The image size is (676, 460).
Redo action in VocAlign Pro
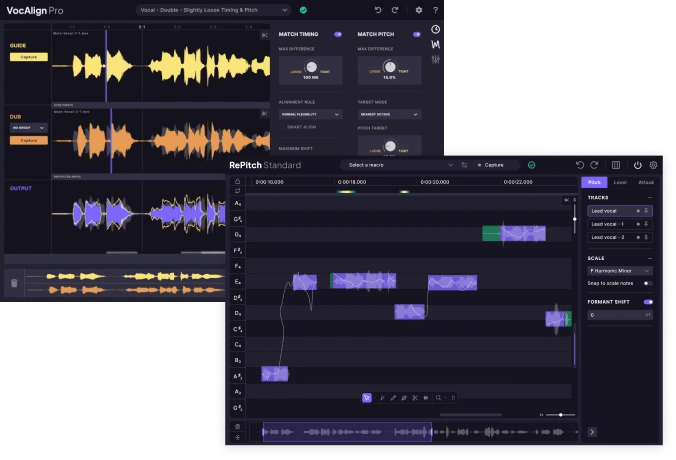395,10
